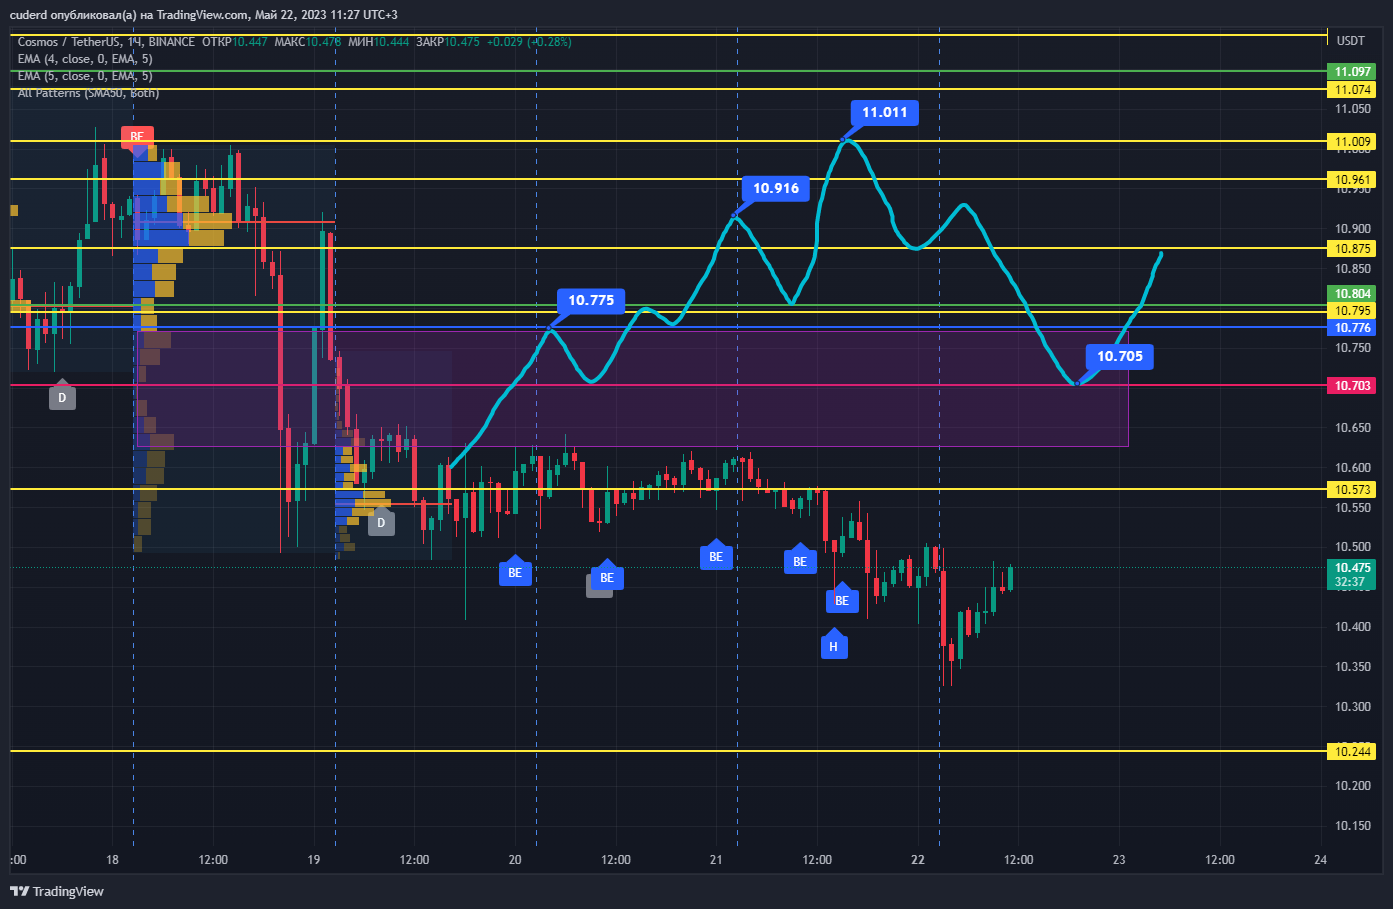Screen dimensions: 1393x909
Task: Open the USDT currency selector
Action: [x=1351, y=41]
